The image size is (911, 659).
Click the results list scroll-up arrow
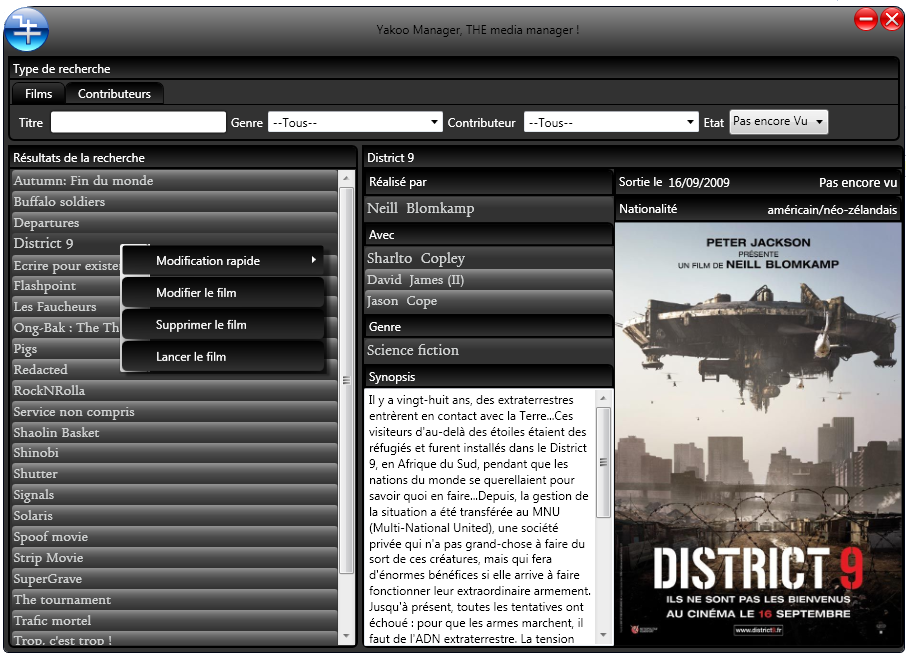point(346,178)
